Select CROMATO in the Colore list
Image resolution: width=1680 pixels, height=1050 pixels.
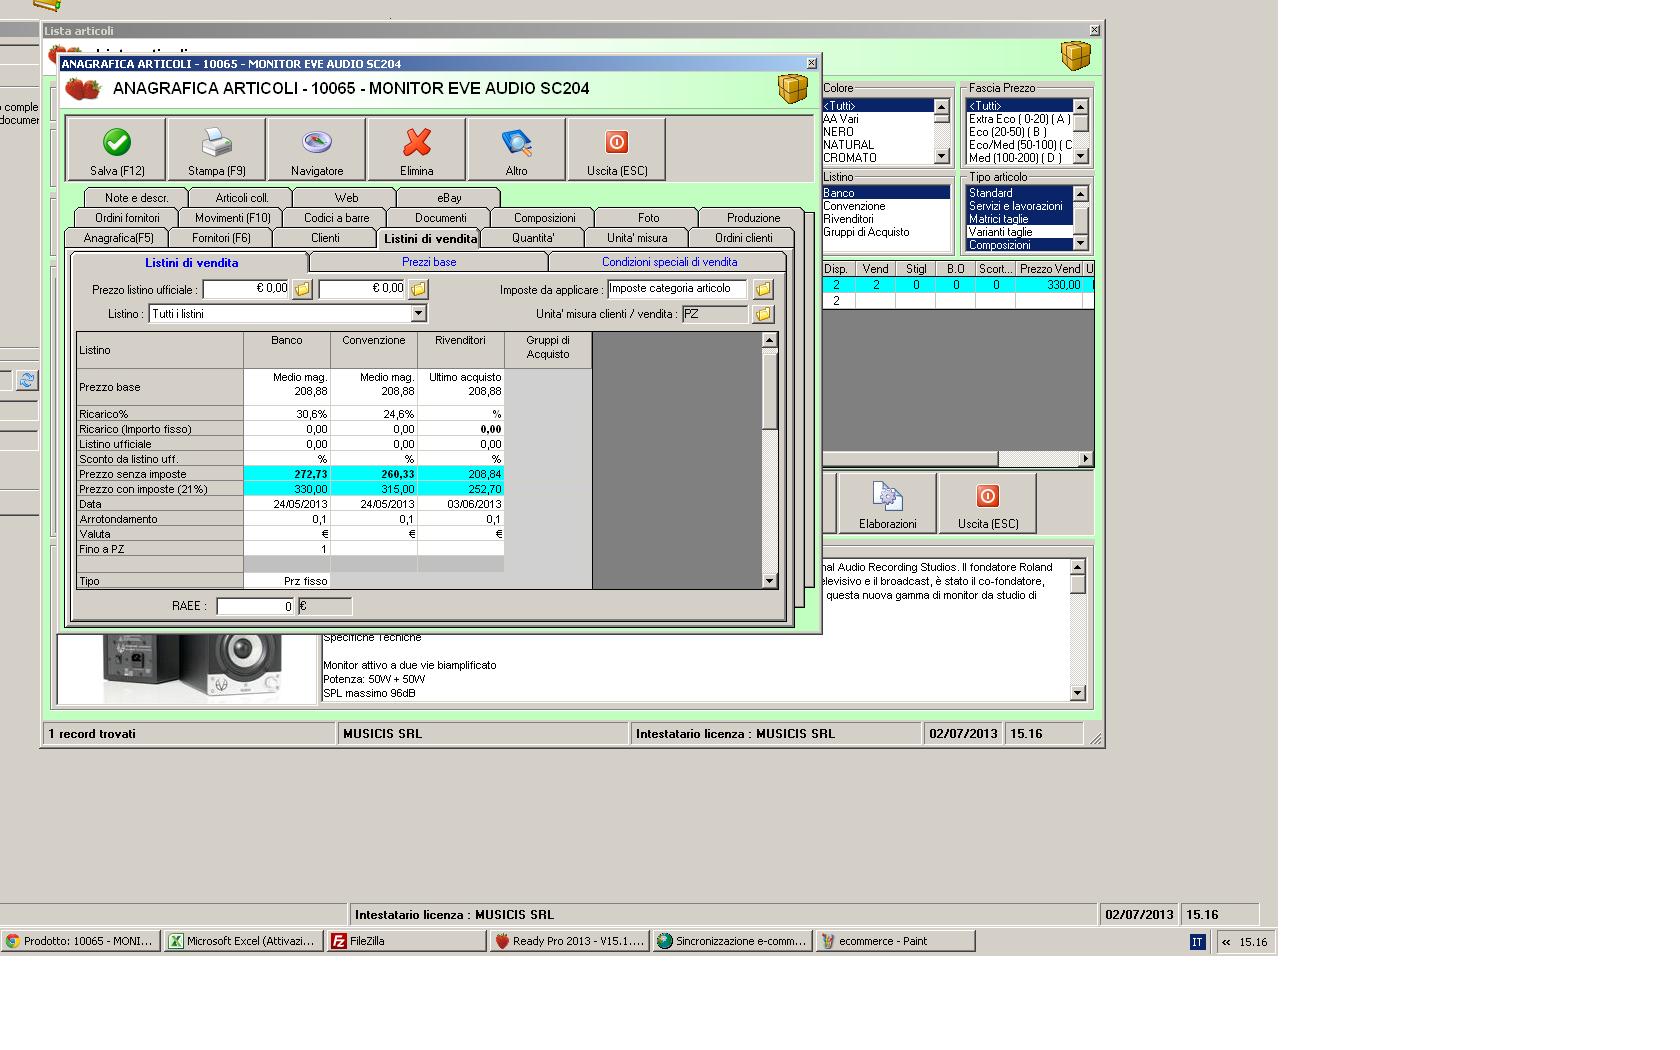[x=877, y=158]
